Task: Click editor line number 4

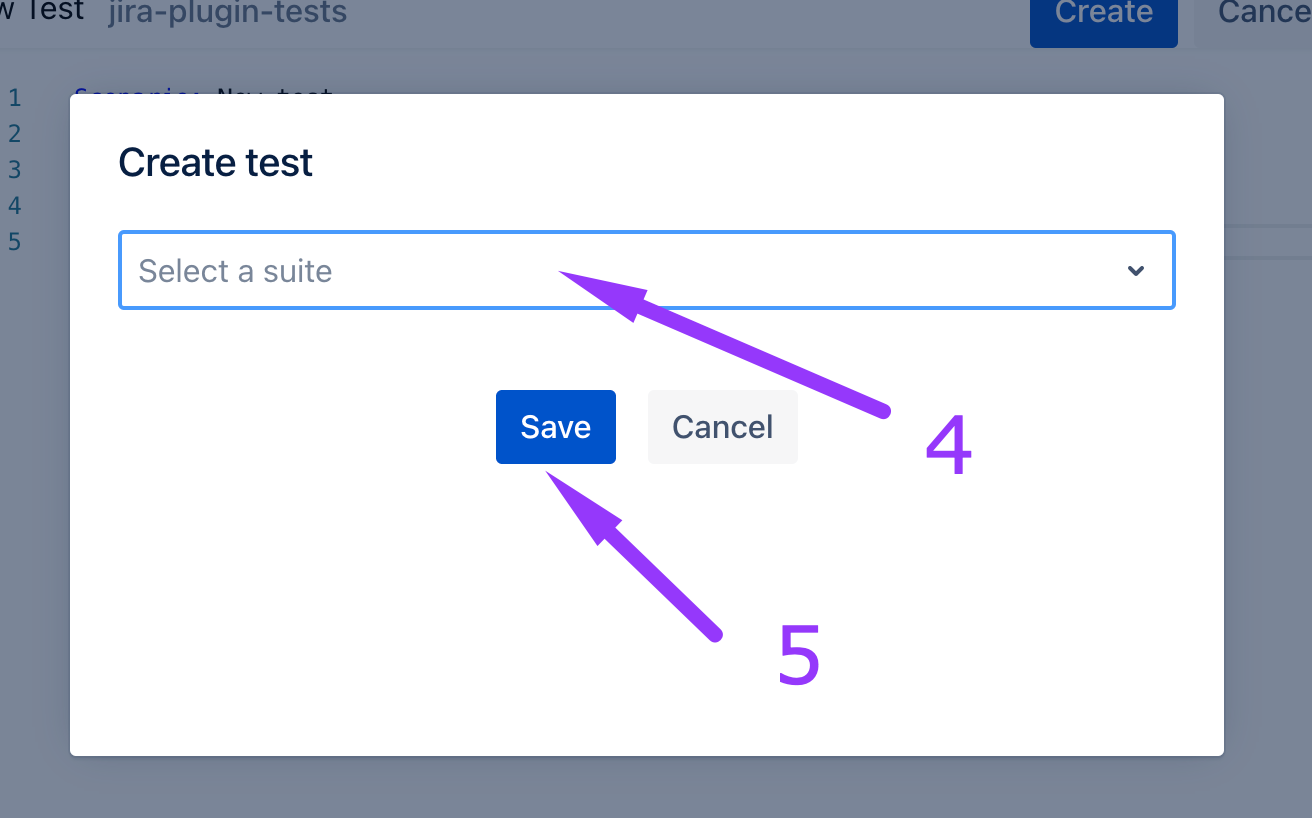Action: pos(15,206)
